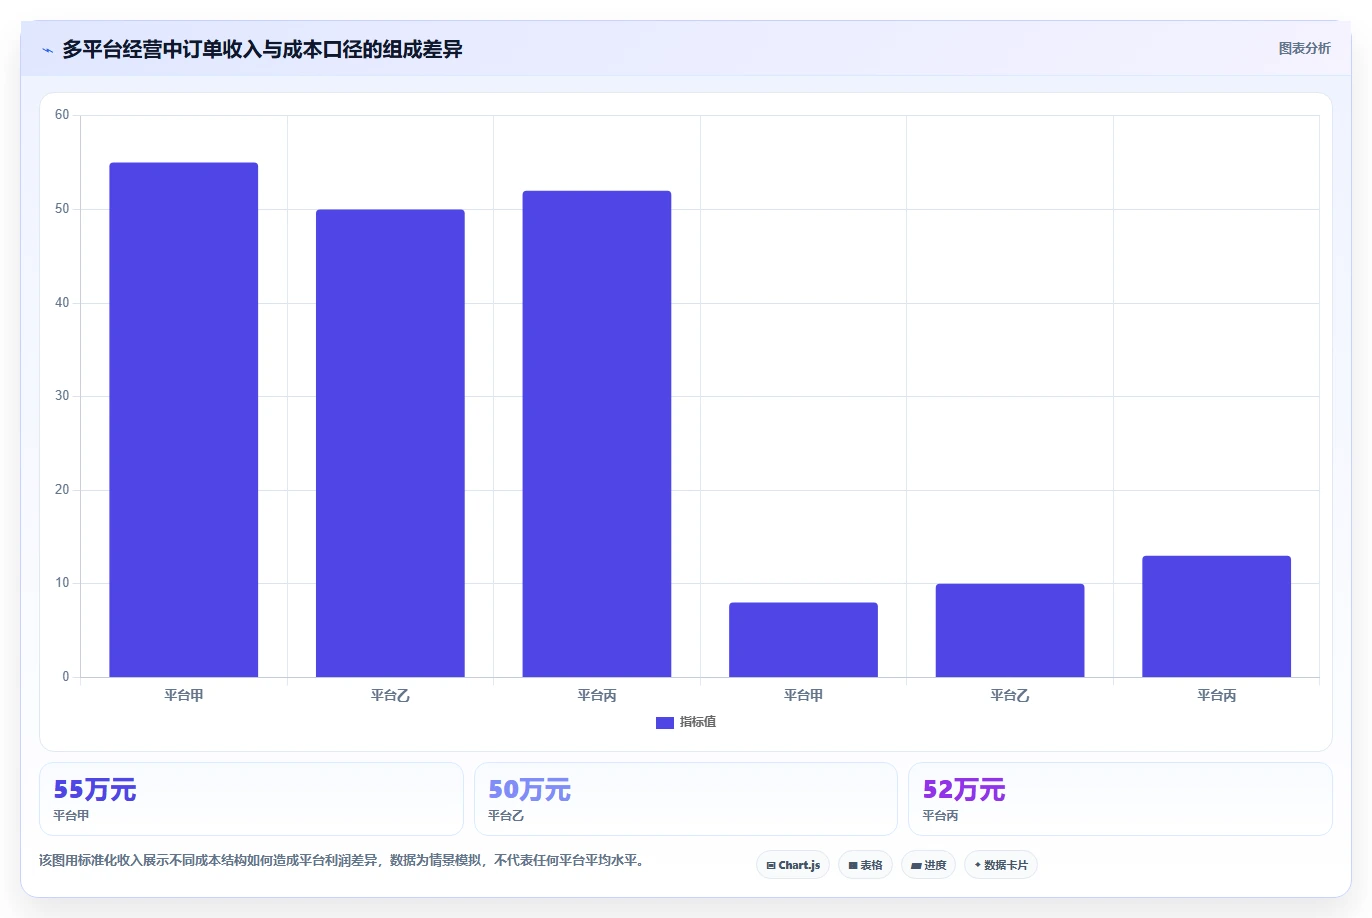Viewport: 1372px width, 918px height.
Task: Click the first 平台甲 x-axis label
Action: (x=184, y=695)
